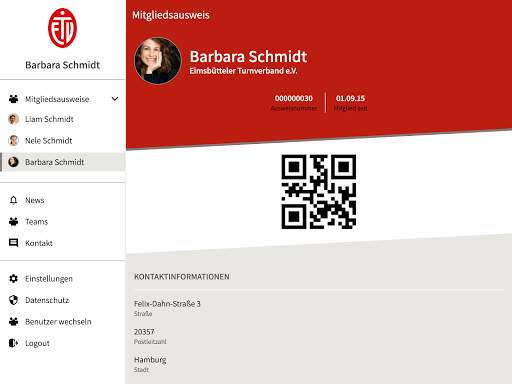Click the KONTAKTINFORMATIONEN heading

(x=182, y=277)
